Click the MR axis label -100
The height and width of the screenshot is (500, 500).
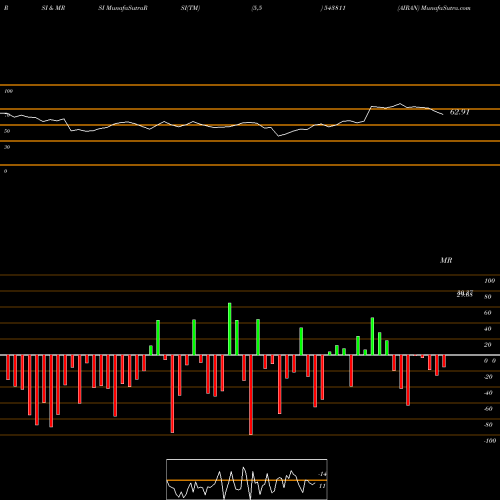click(x=490, y=441)
